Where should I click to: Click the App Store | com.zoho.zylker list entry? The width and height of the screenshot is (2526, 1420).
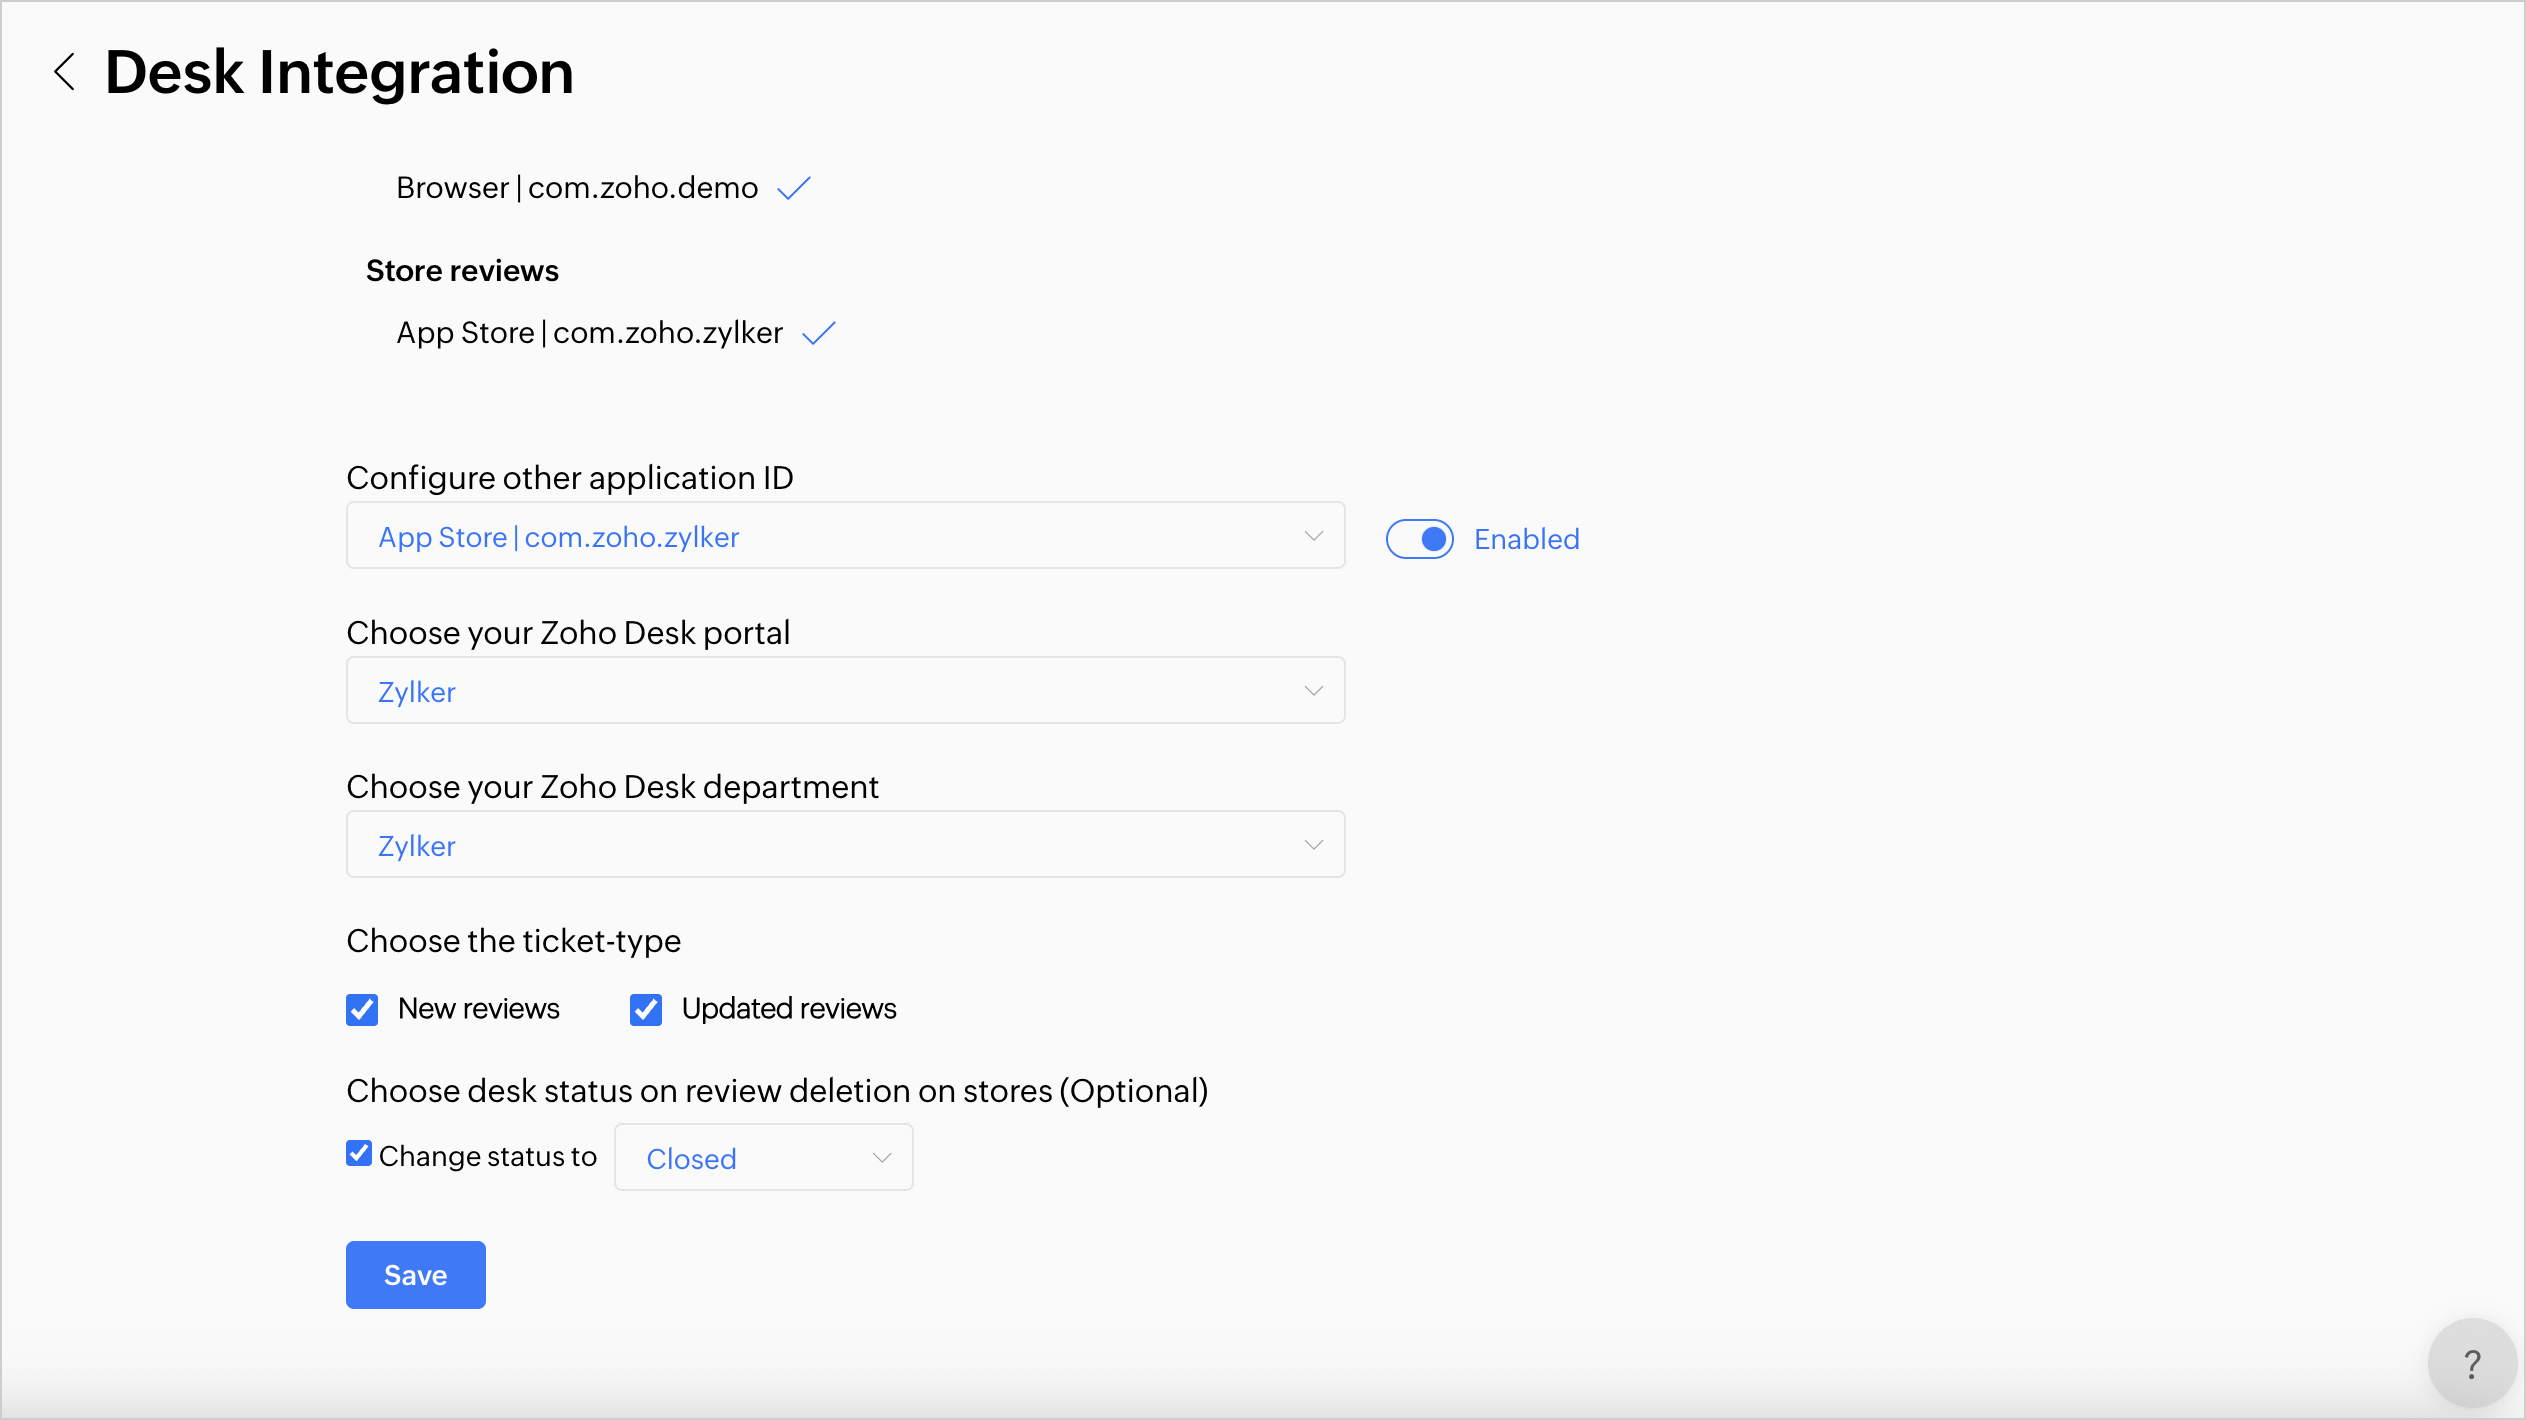coord(589,333)
